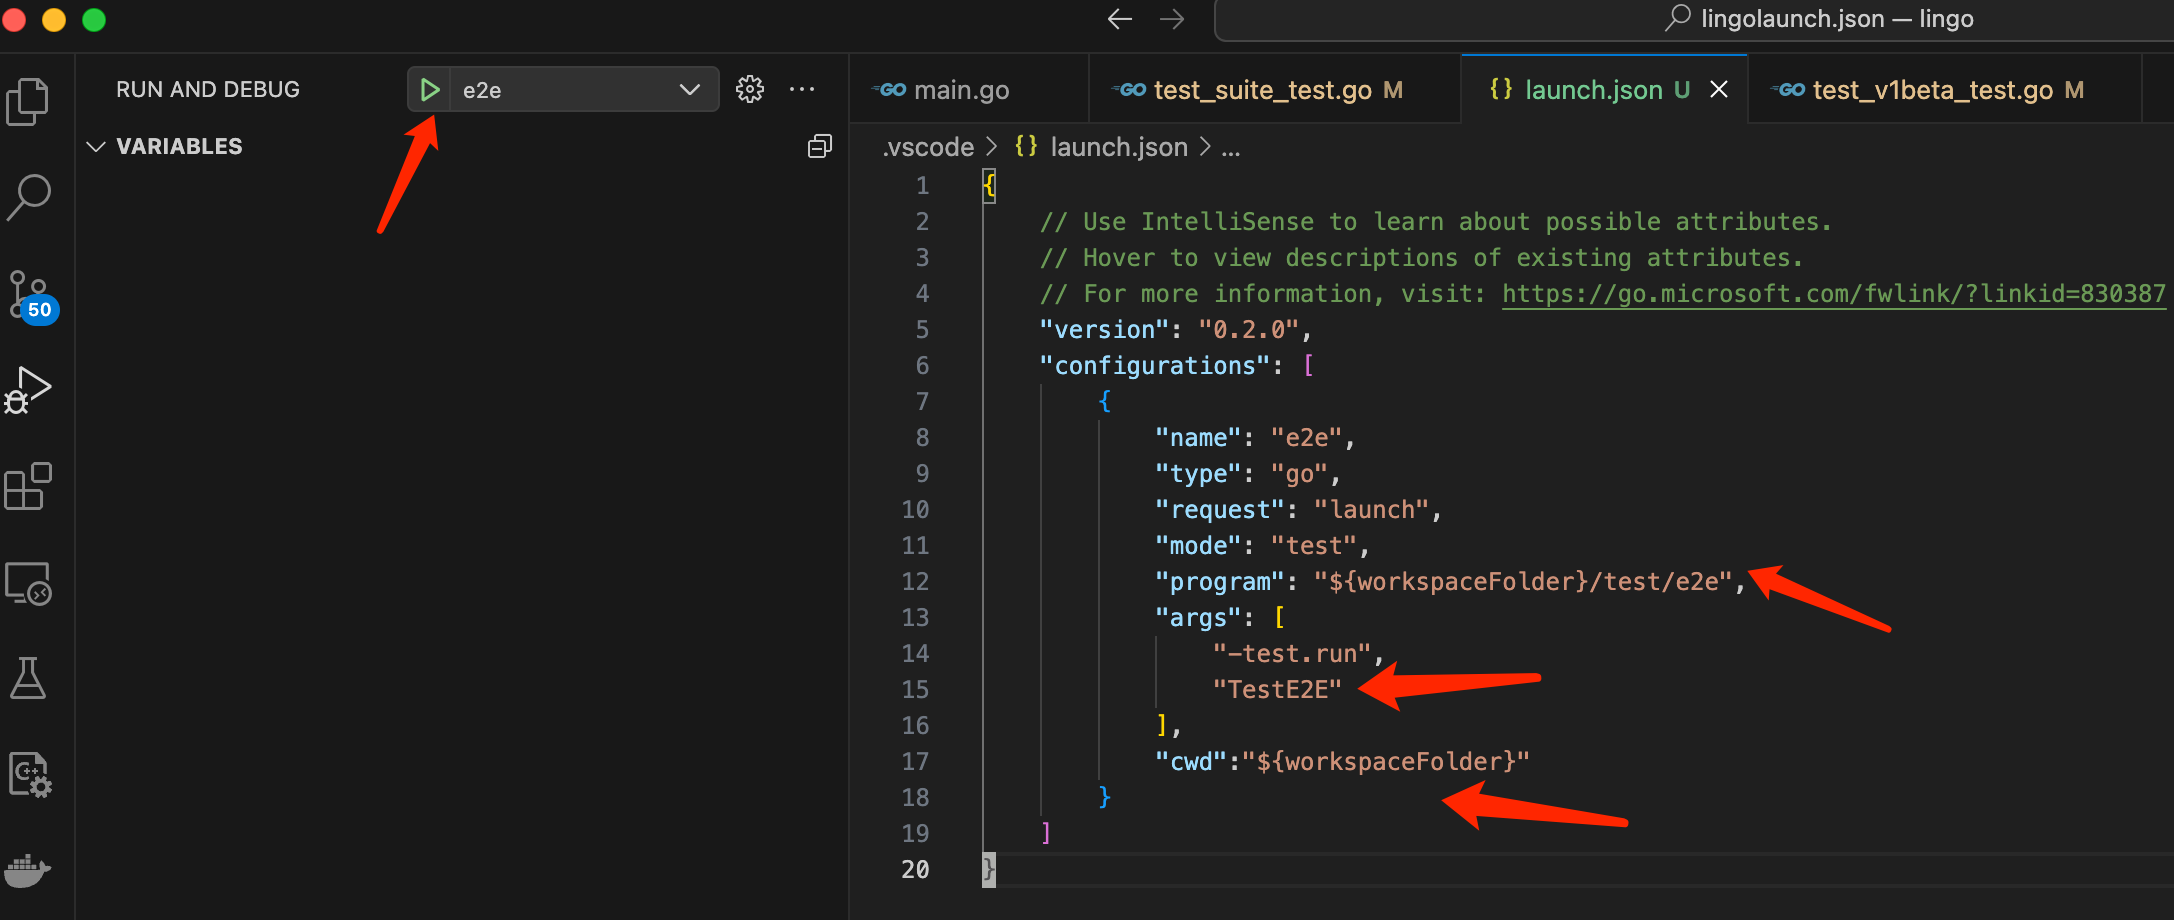Click the macOS green zoom window button
This screenshot has width=2174, height=920.
(94, 19)
